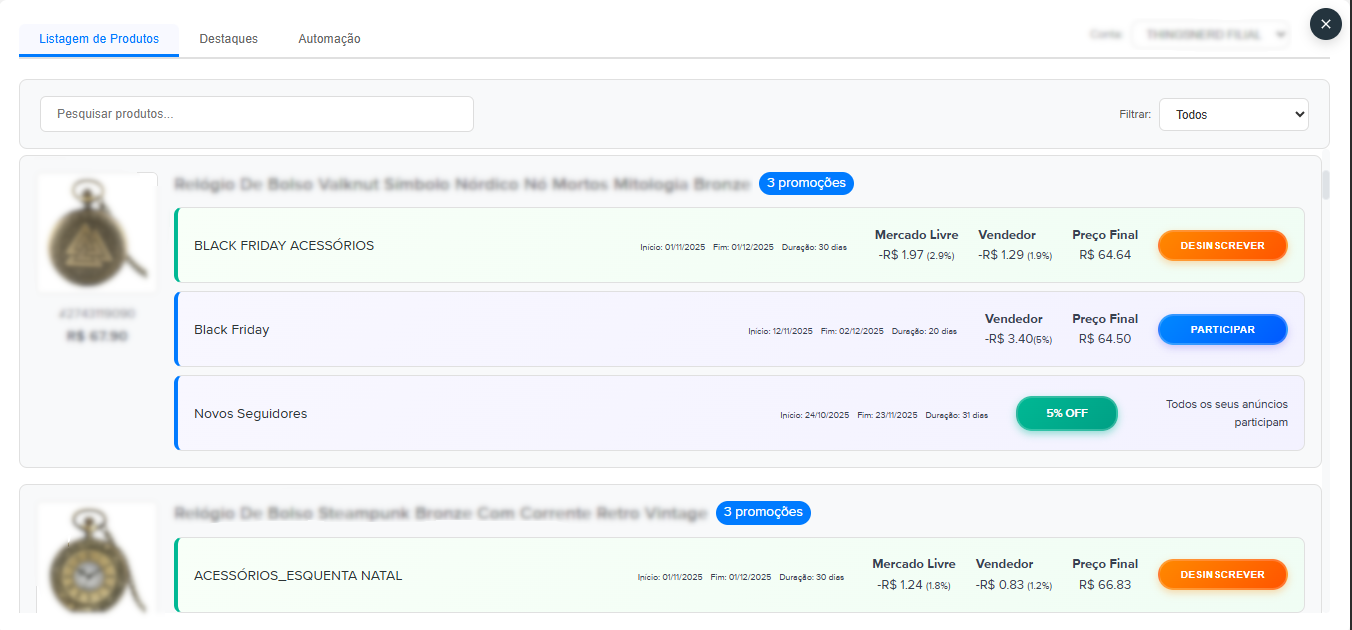Click the '3 promoções' badge on the Steampunk watch

(763, 512)
